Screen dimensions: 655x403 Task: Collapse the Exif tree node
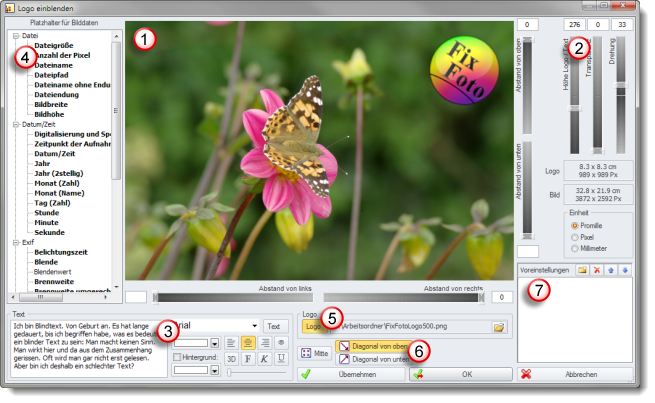point(16,243)
